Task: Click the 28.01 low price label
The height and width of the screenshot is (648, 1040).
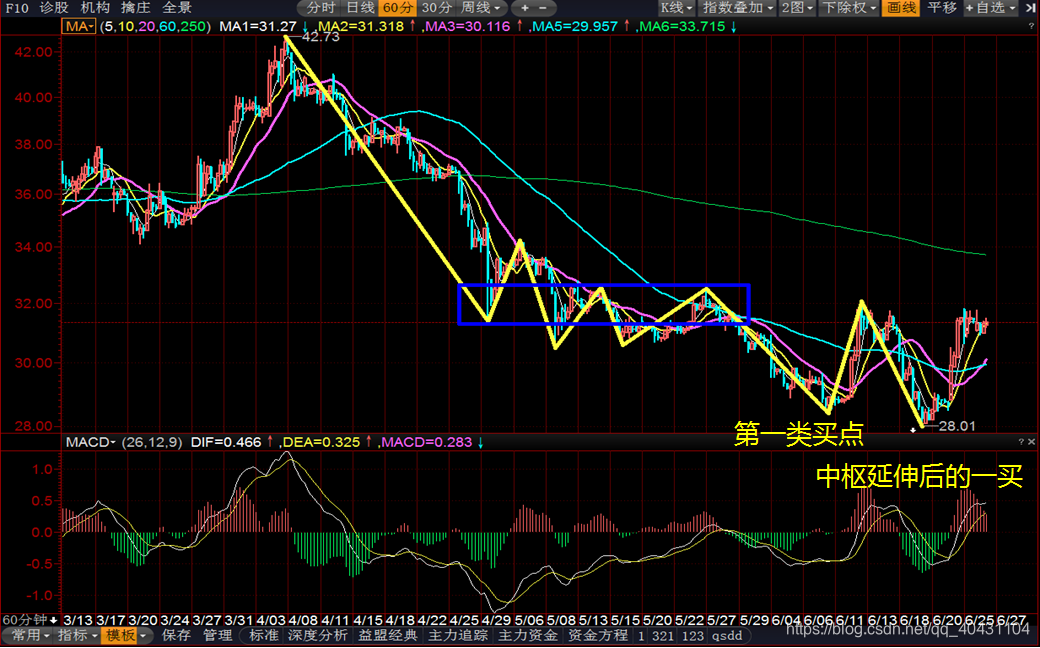Action: (x=957, y=426)
